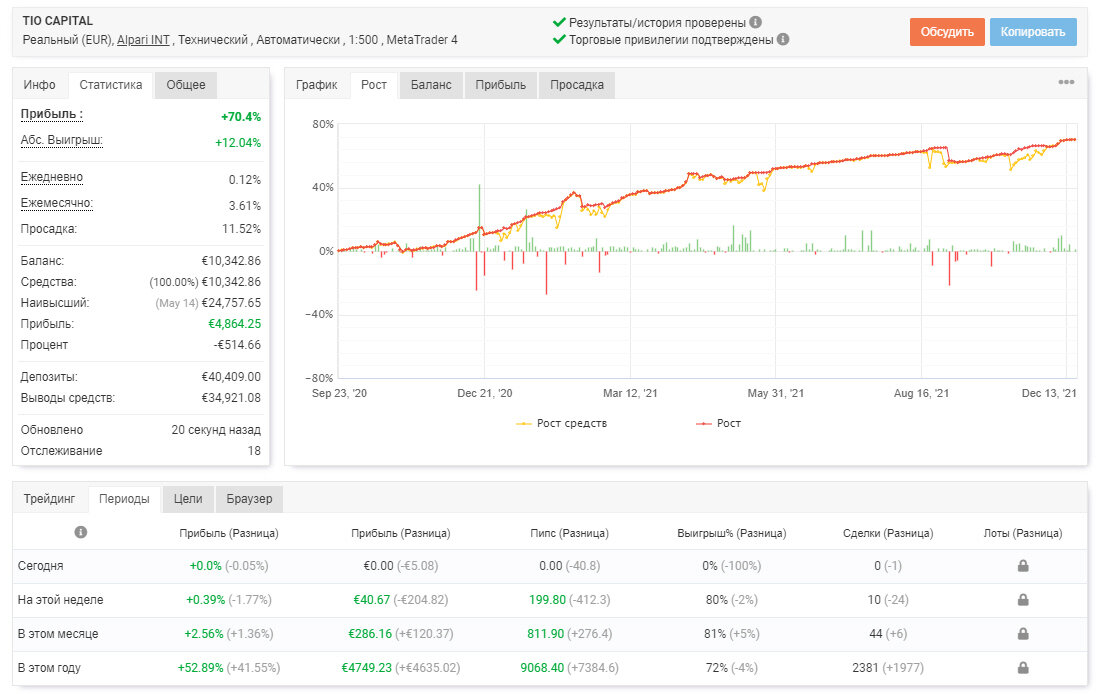Open the Баланс chart tab

[431, 85]
